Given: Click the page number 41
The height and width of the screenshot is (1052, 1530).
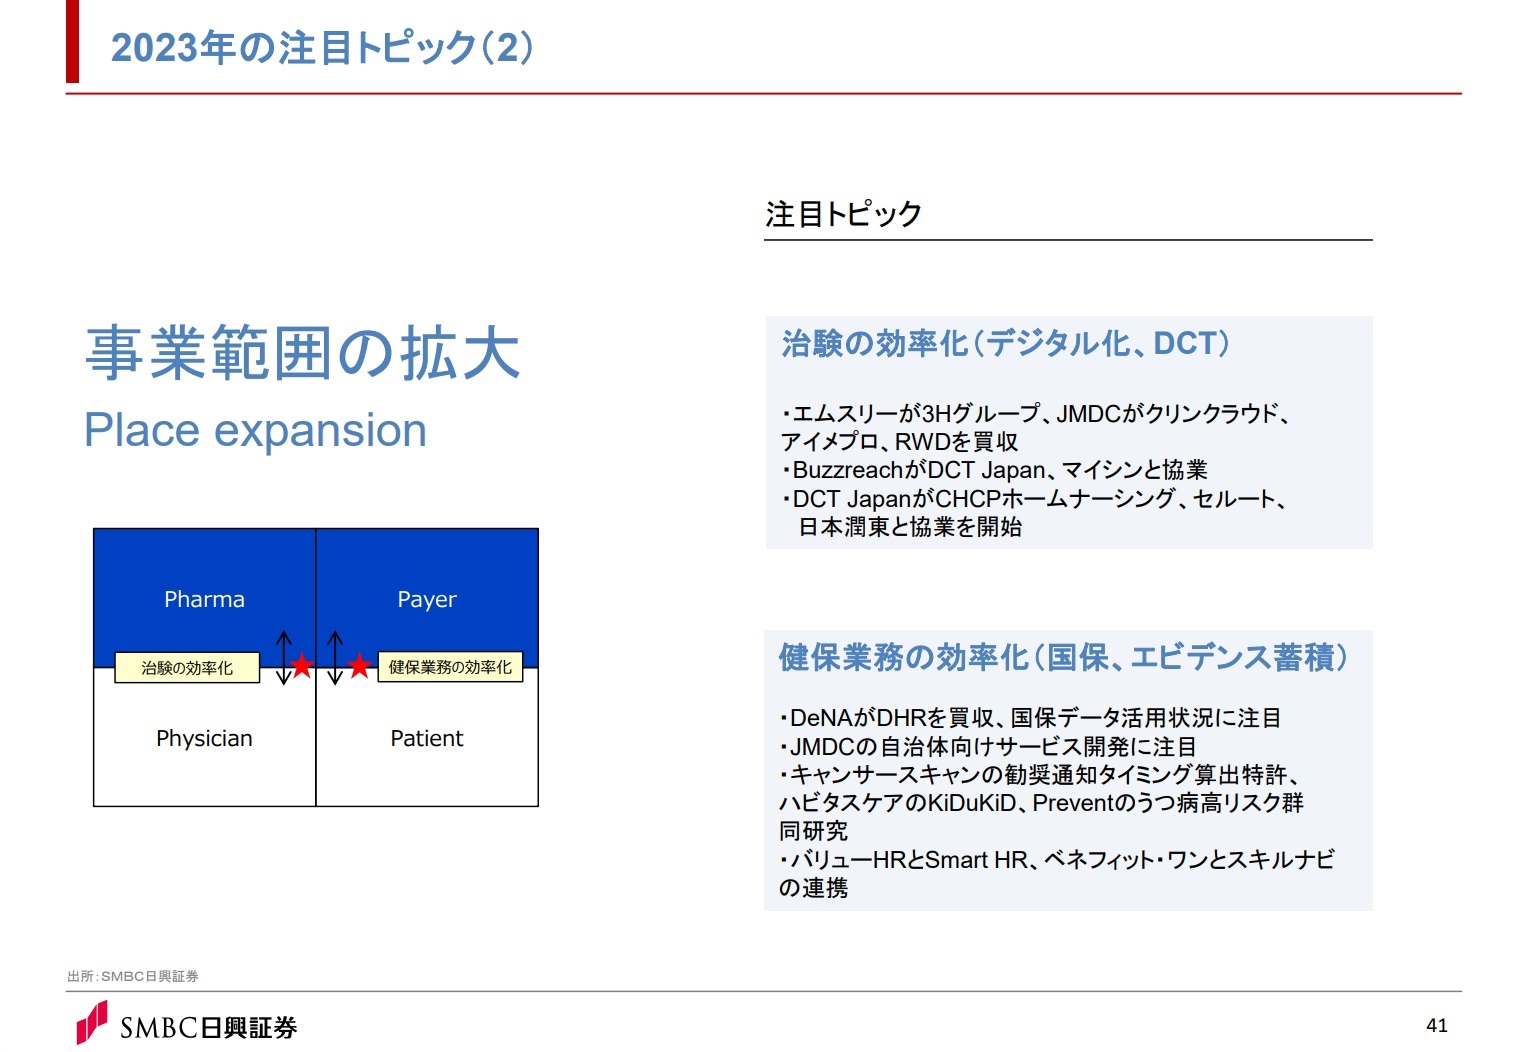Looking at the screenshot, I should pyautogui.click(x=1437, y=1025).
